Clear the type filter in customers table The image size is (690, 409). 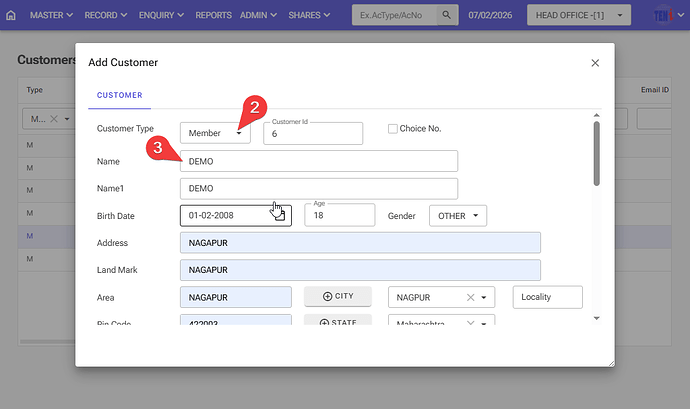(x=54, y=119)
